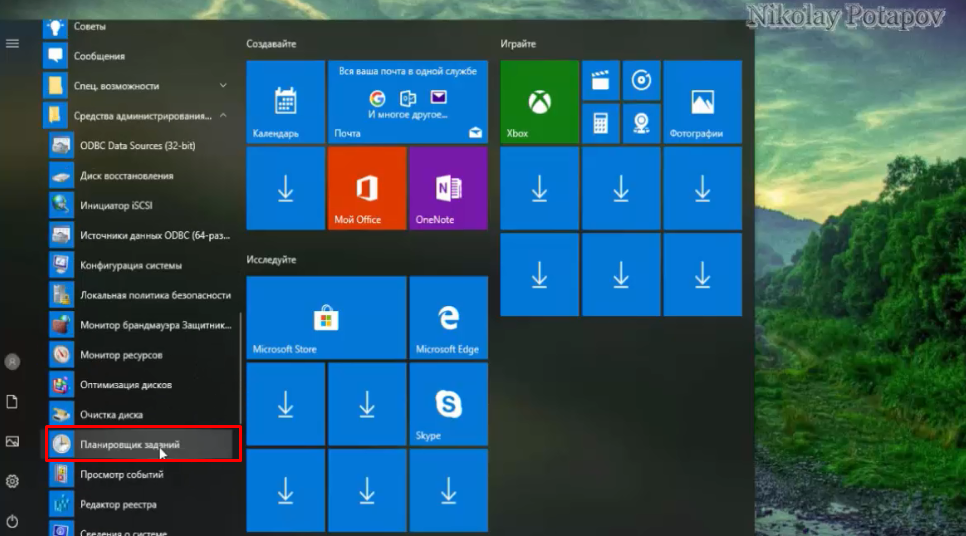
Task: Open Локальная политика безопасности
Action: click(141, 295)
